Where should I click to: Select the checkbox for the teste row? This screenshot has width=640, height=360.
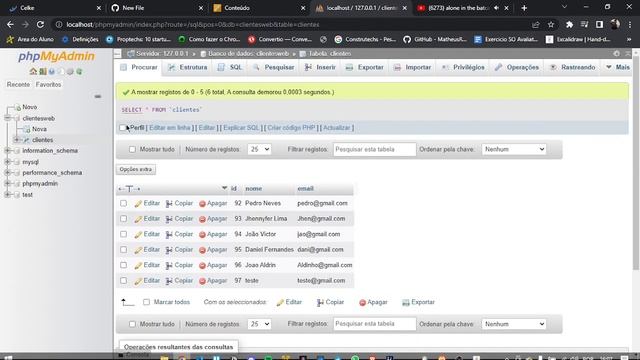123,281
